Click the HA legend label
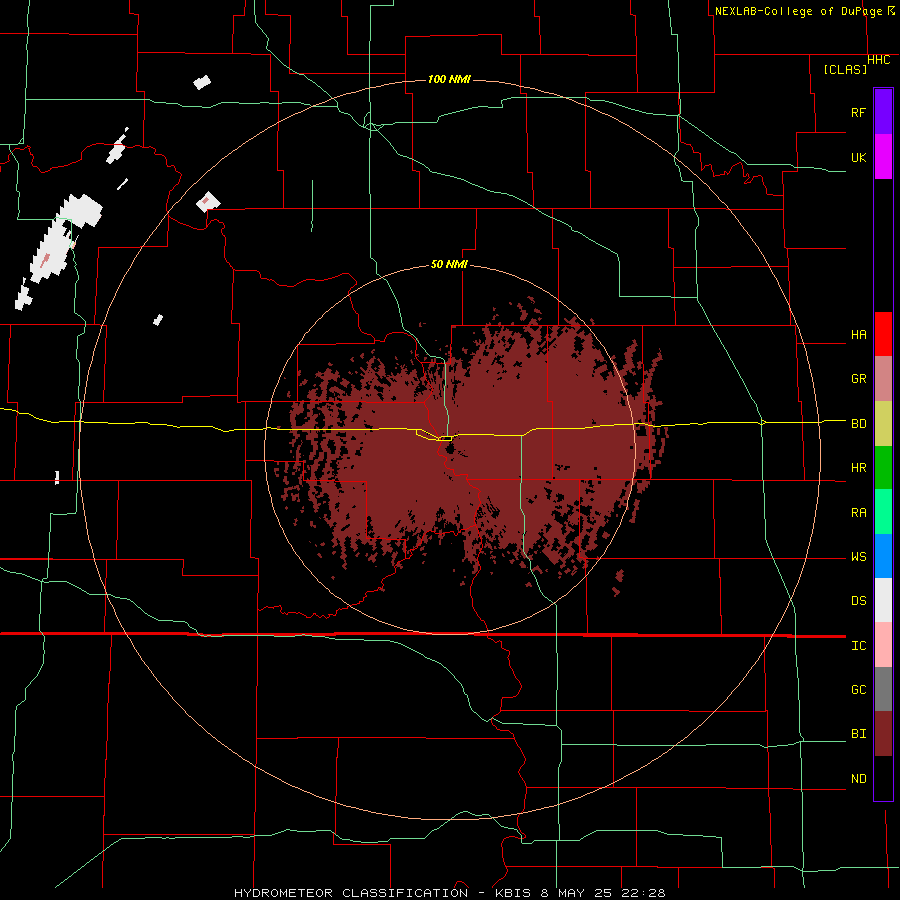Image resolution: width=900 pixels, height=900 pixels. [x=858, y=335]
